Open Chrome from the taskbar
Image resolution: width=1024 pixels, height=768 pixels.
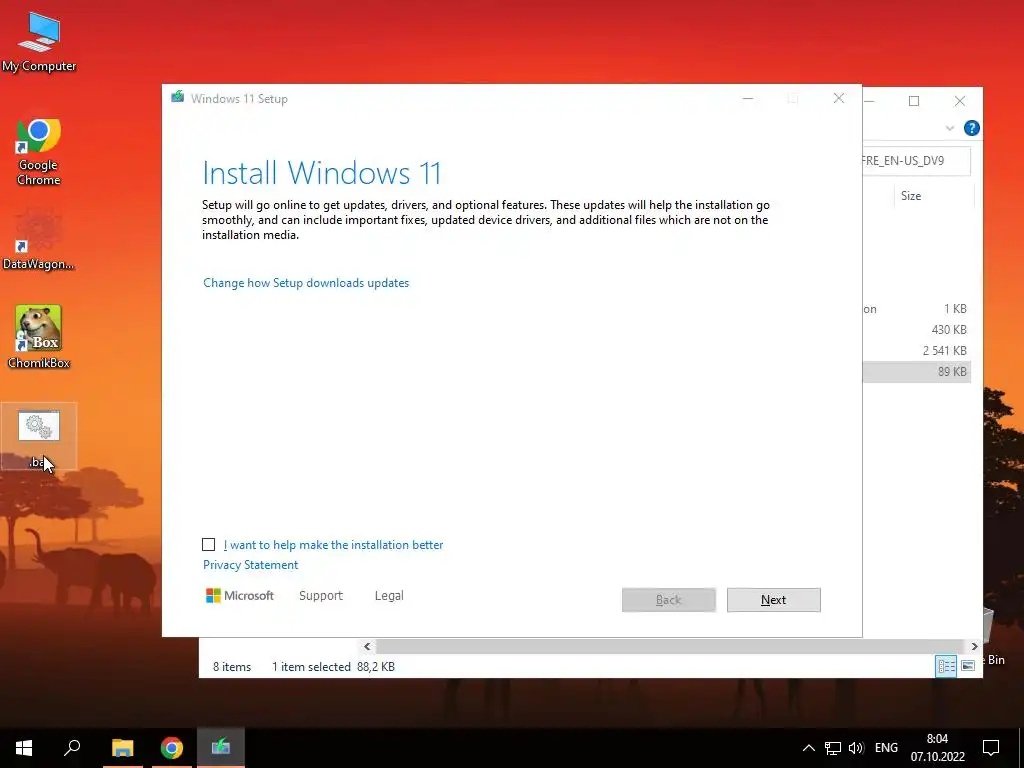point(172,747)
